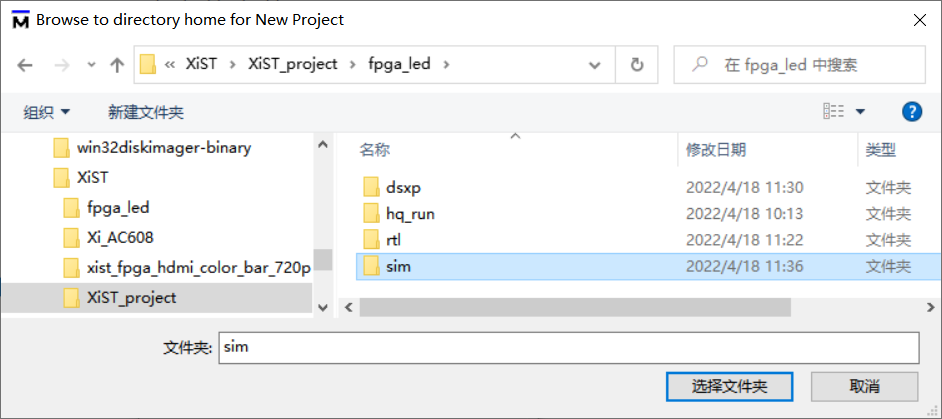Refresh the fpga_led folder view
The image size is (942, 419).
pos(637,64)
